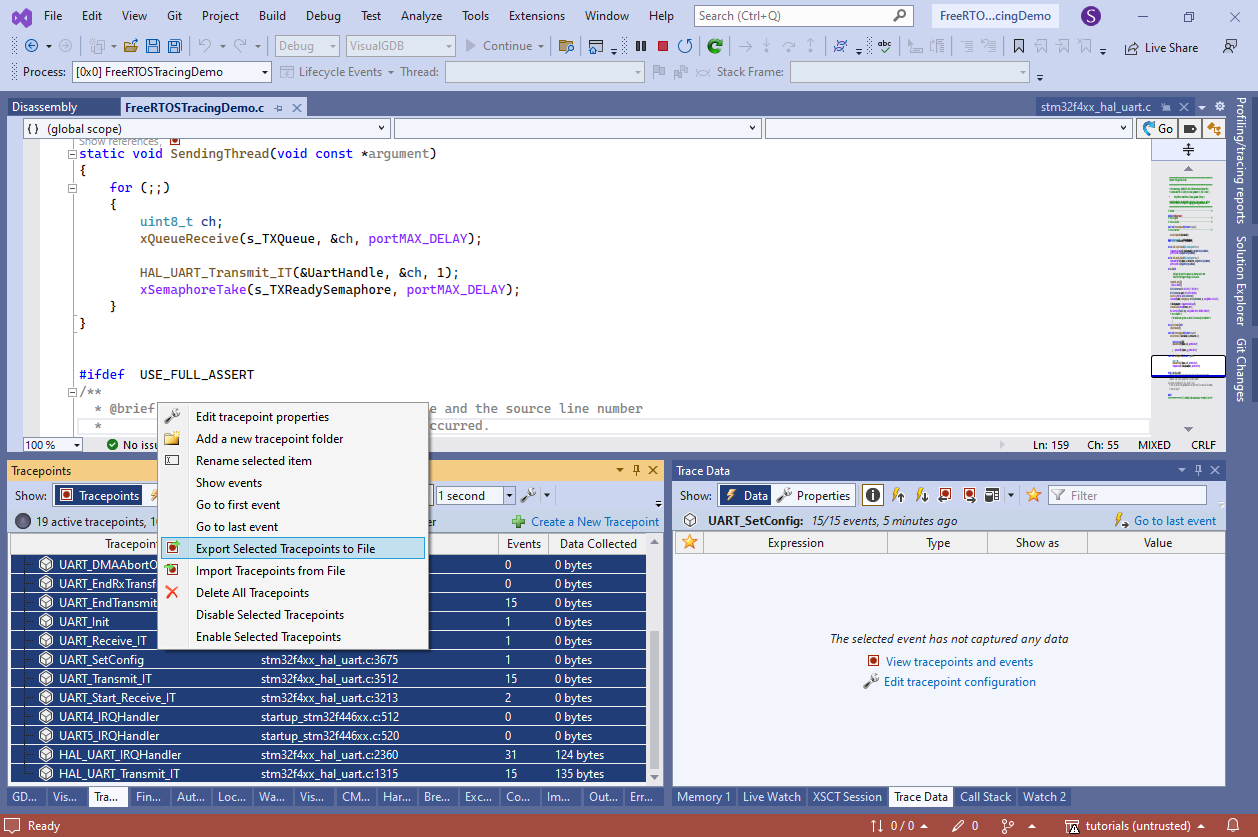Click the split editor handle above minimap

point(1188,149)
